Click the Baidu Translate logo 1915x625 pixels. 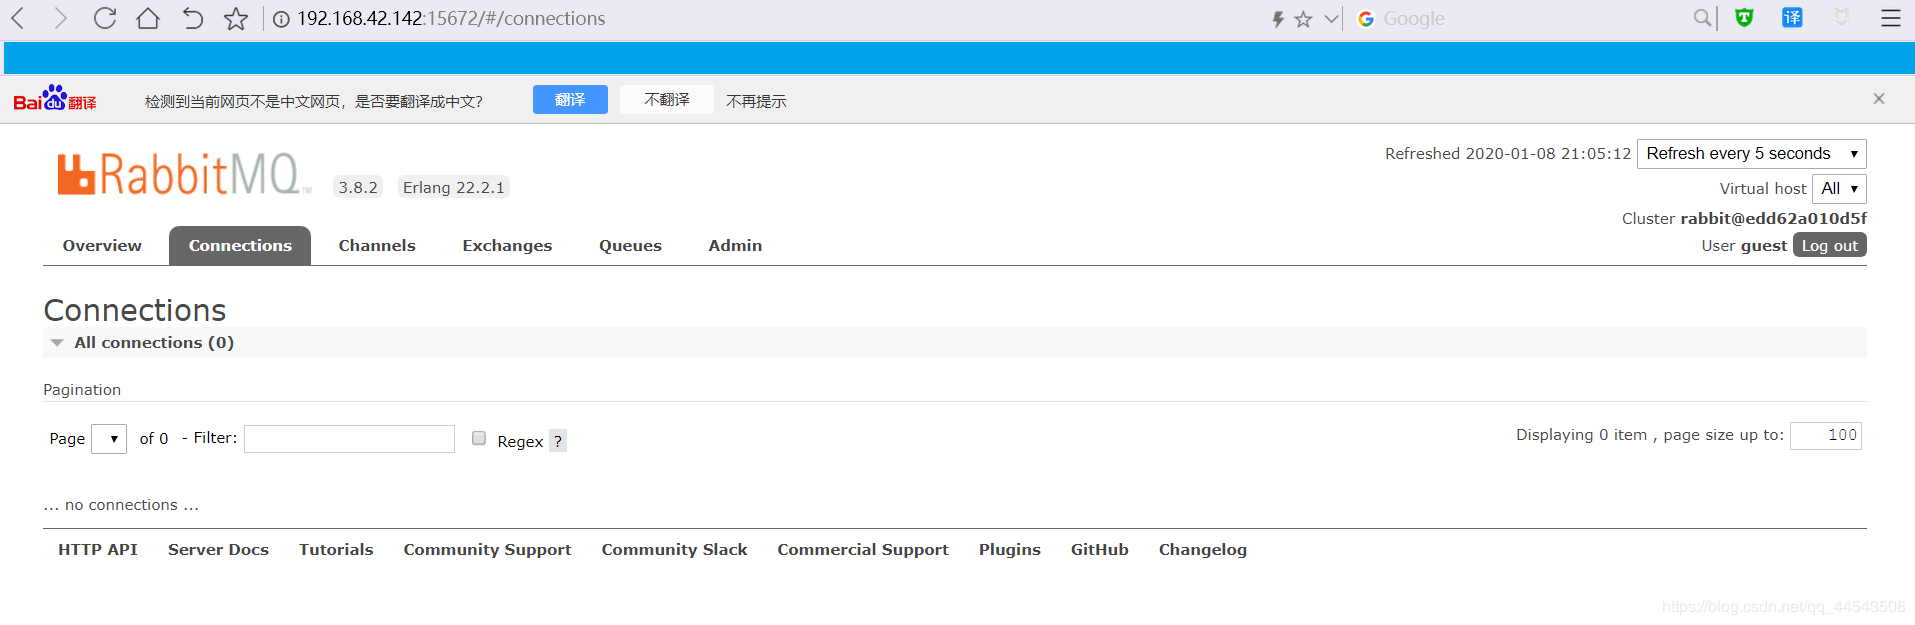(55, 98)
